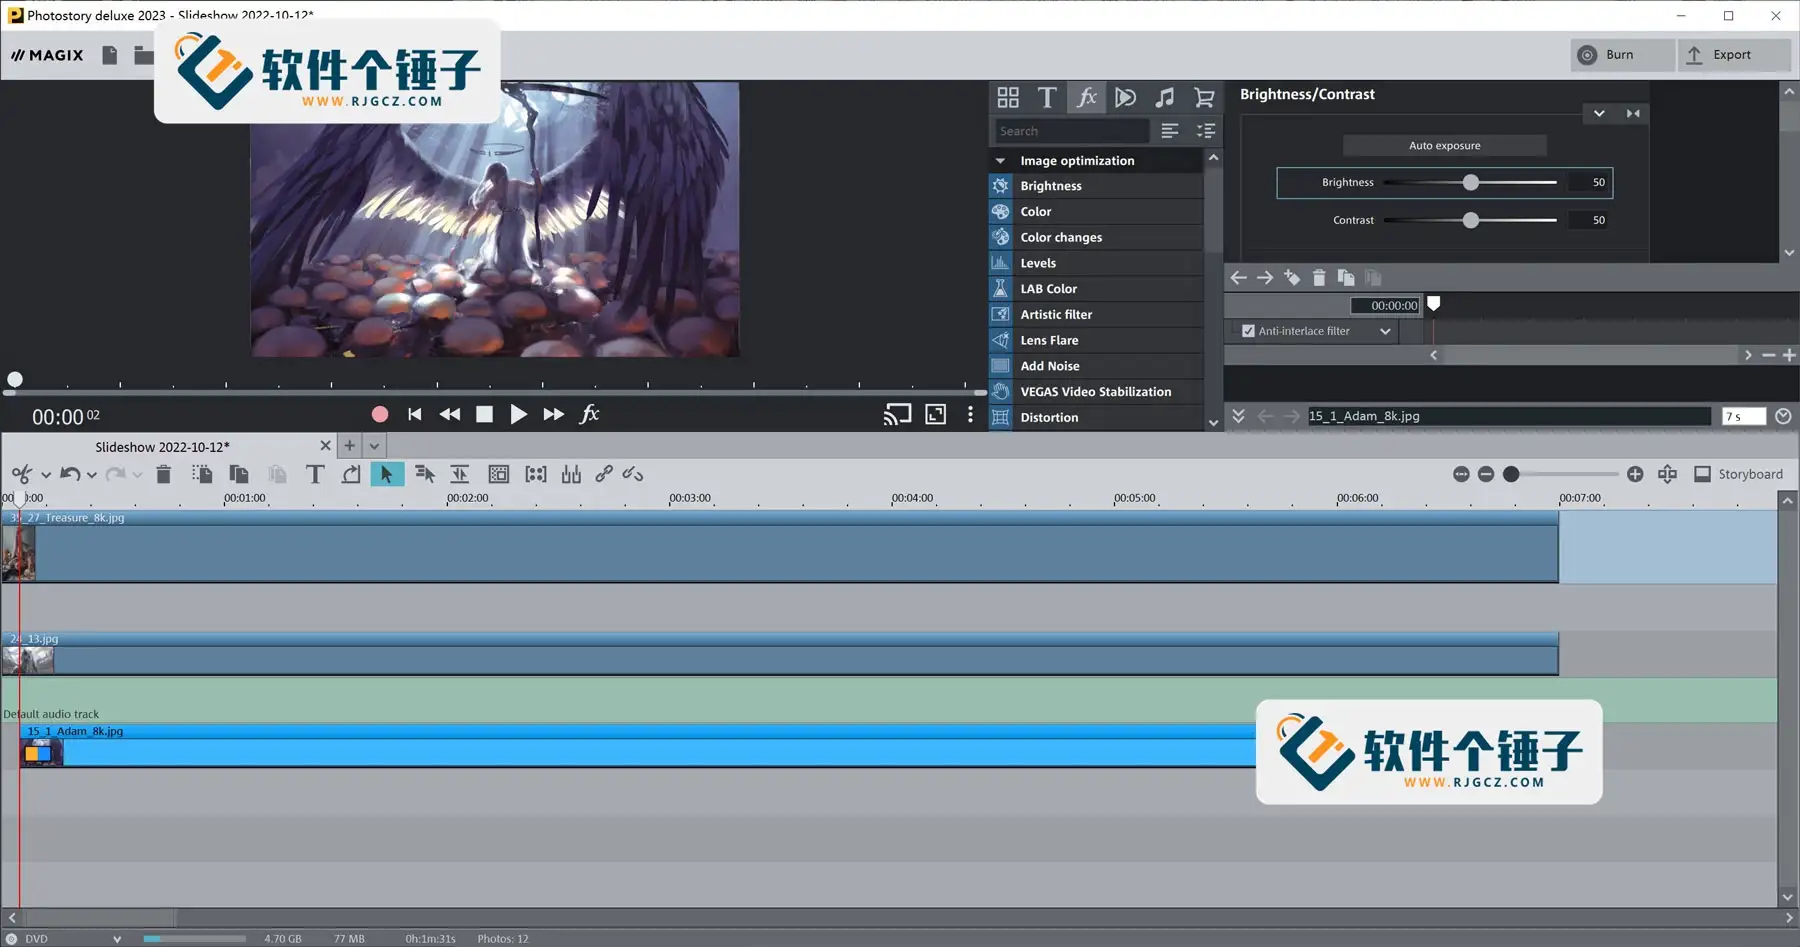
Task: Stop the preview playback
Action: click(484, 414)
